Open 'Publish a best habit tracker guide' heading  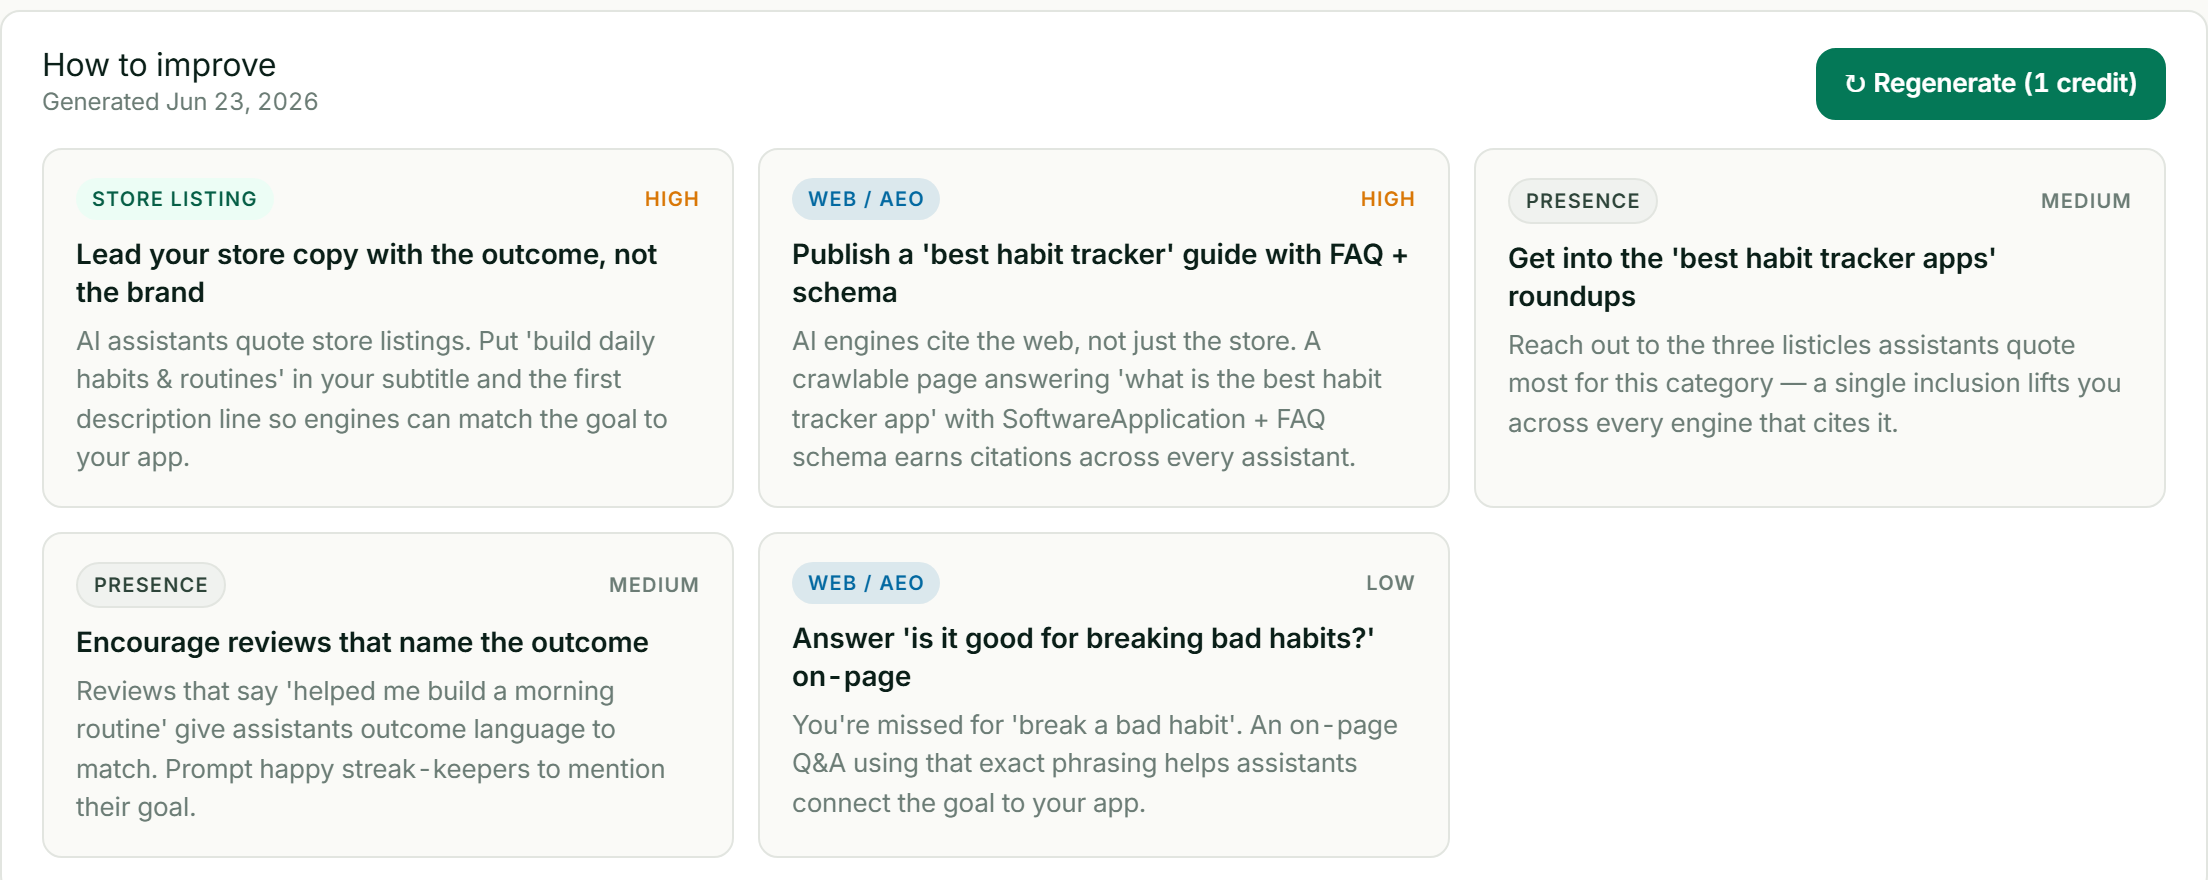tap(1100, 273)
